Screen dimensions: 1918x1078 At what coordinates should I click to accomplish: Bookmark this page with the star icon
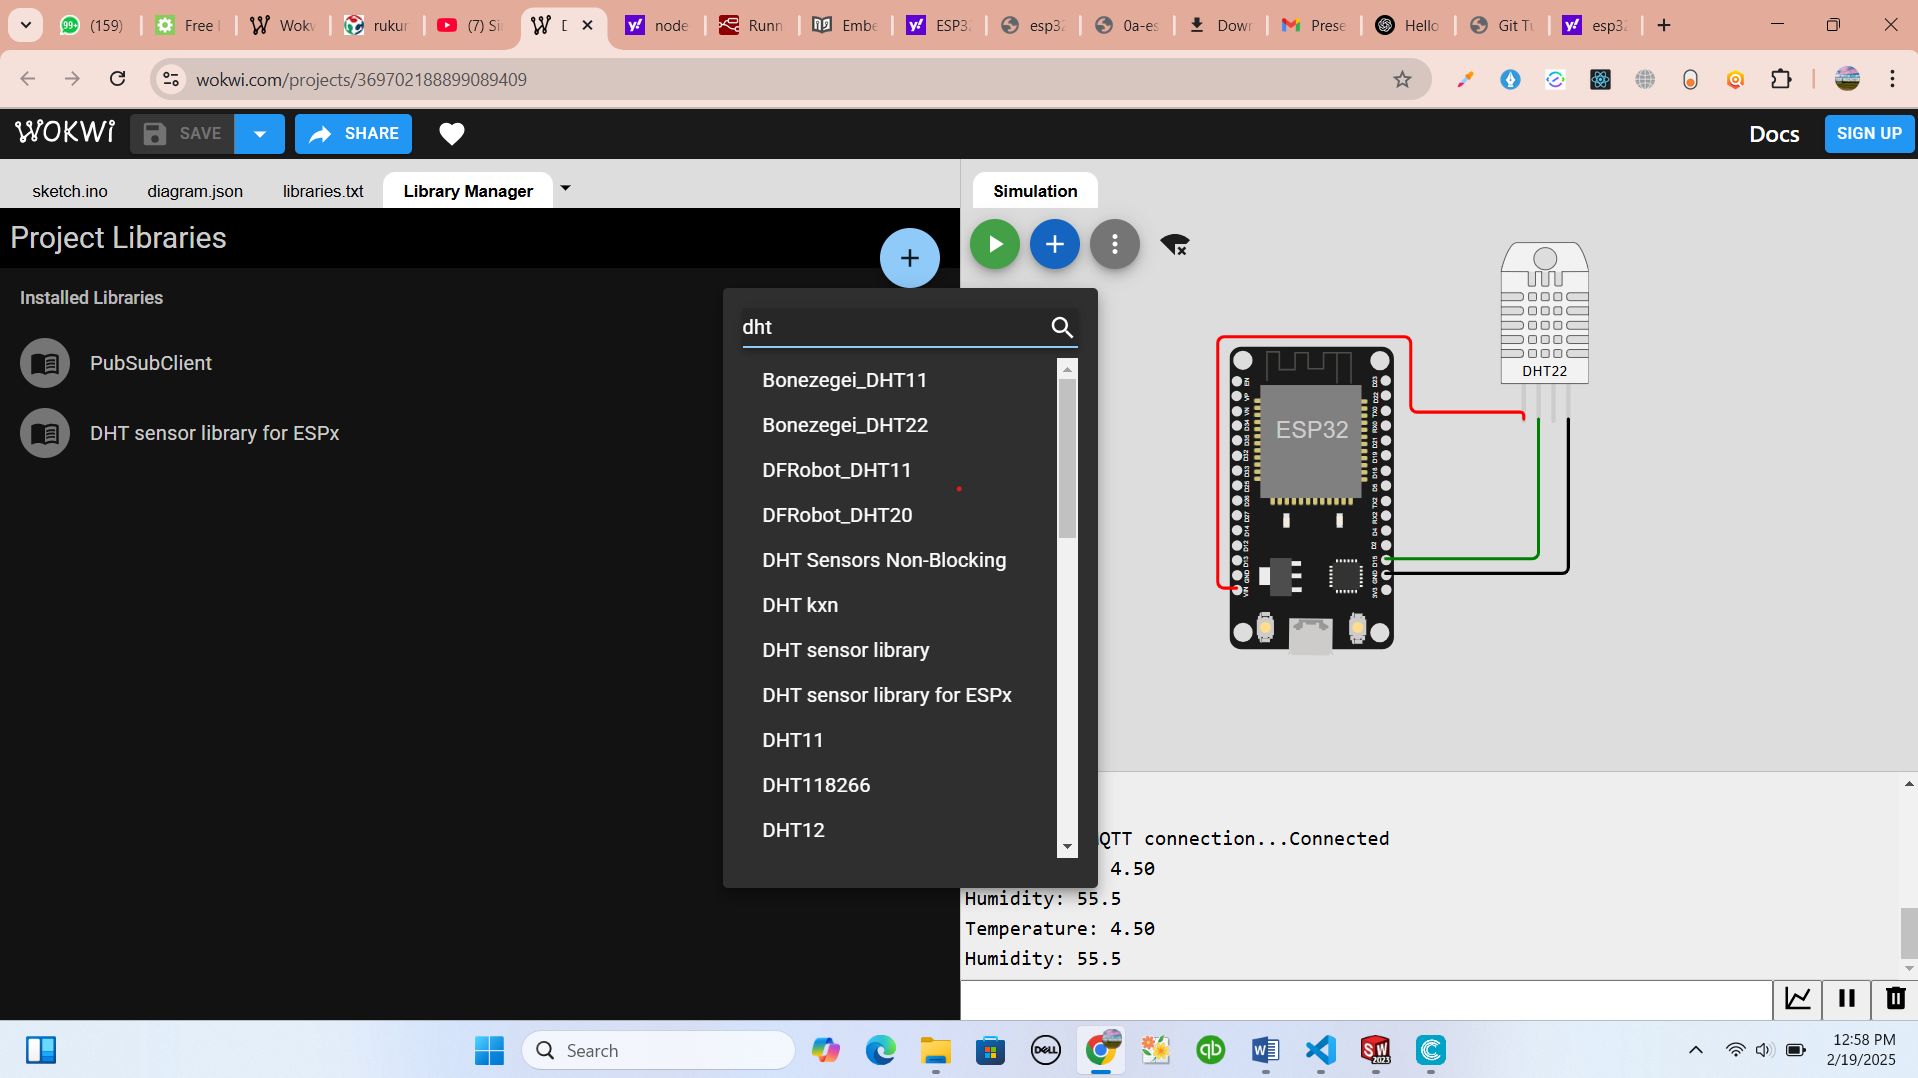pos(1402,79)
